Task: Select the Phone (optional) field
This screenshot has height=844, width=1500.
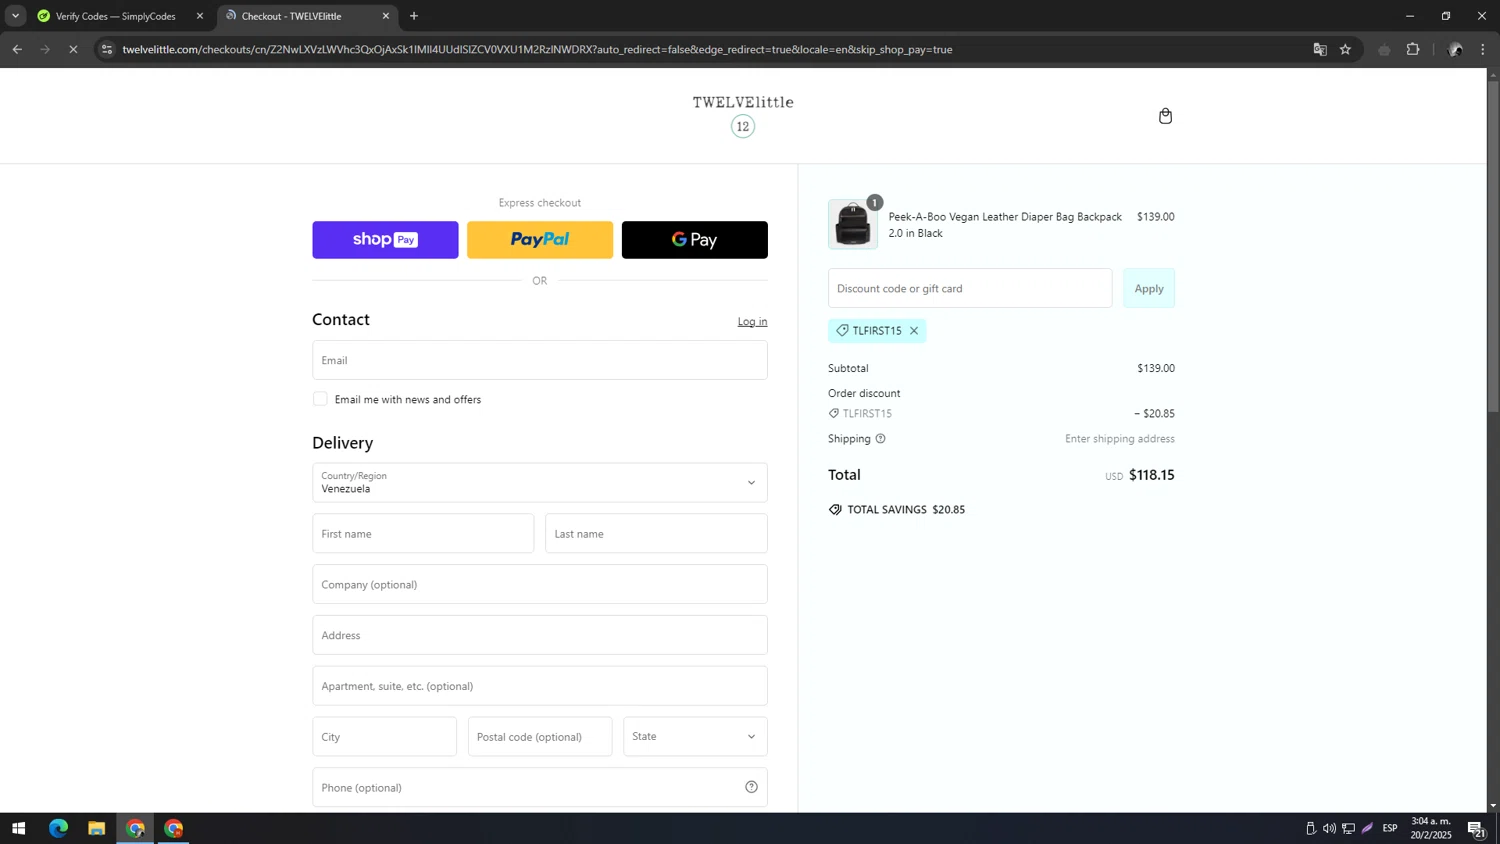Action: 540,788
